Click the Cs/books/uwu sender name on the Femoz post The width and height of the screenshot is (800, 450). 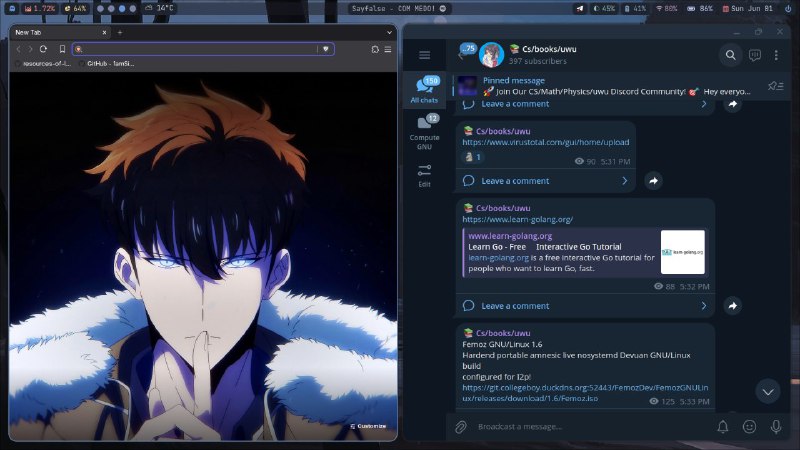pos(503,333)
